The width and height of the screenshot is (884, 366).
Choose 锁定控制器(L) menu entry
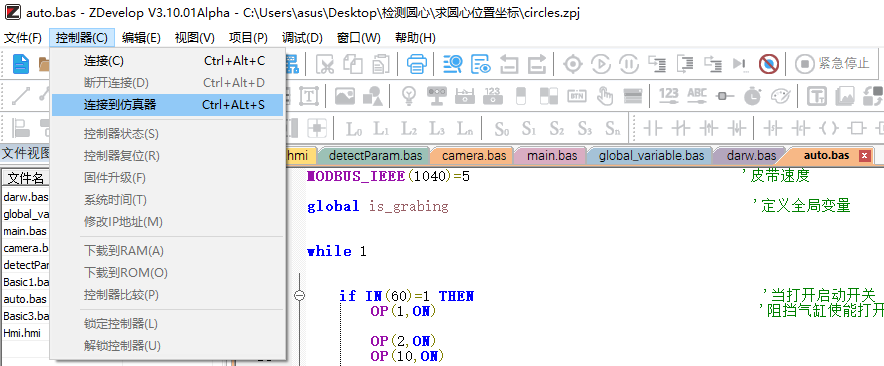point(167,324)
